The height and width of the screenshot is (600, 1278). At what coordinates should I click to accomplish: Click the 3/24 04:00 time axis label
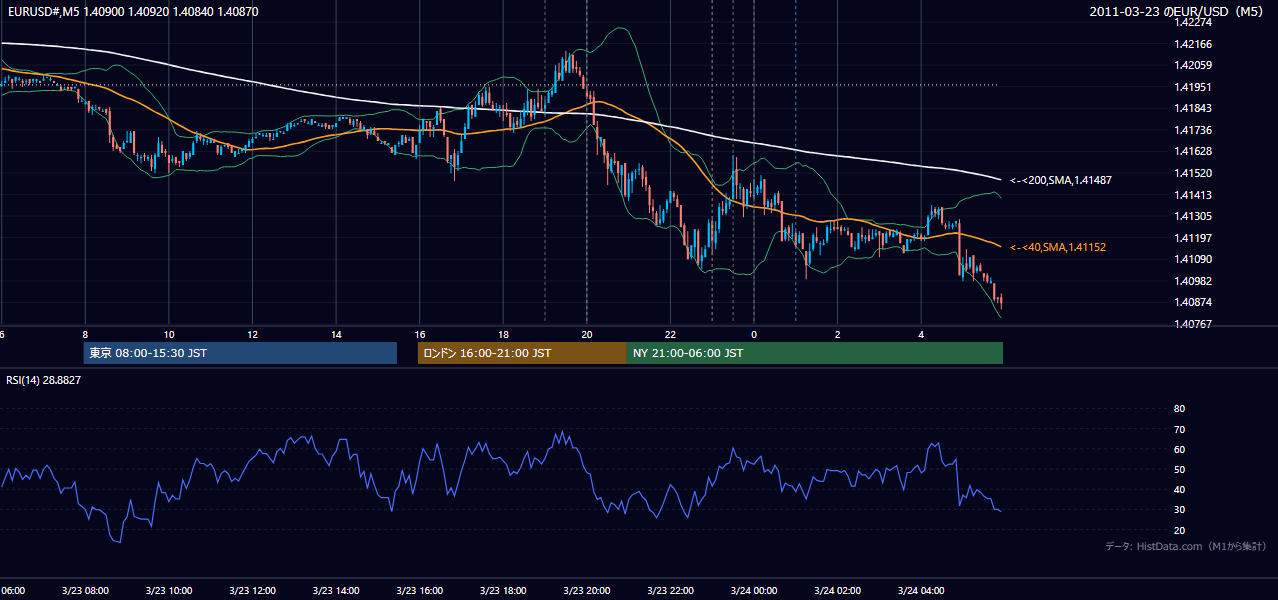(x=921, y=591)
